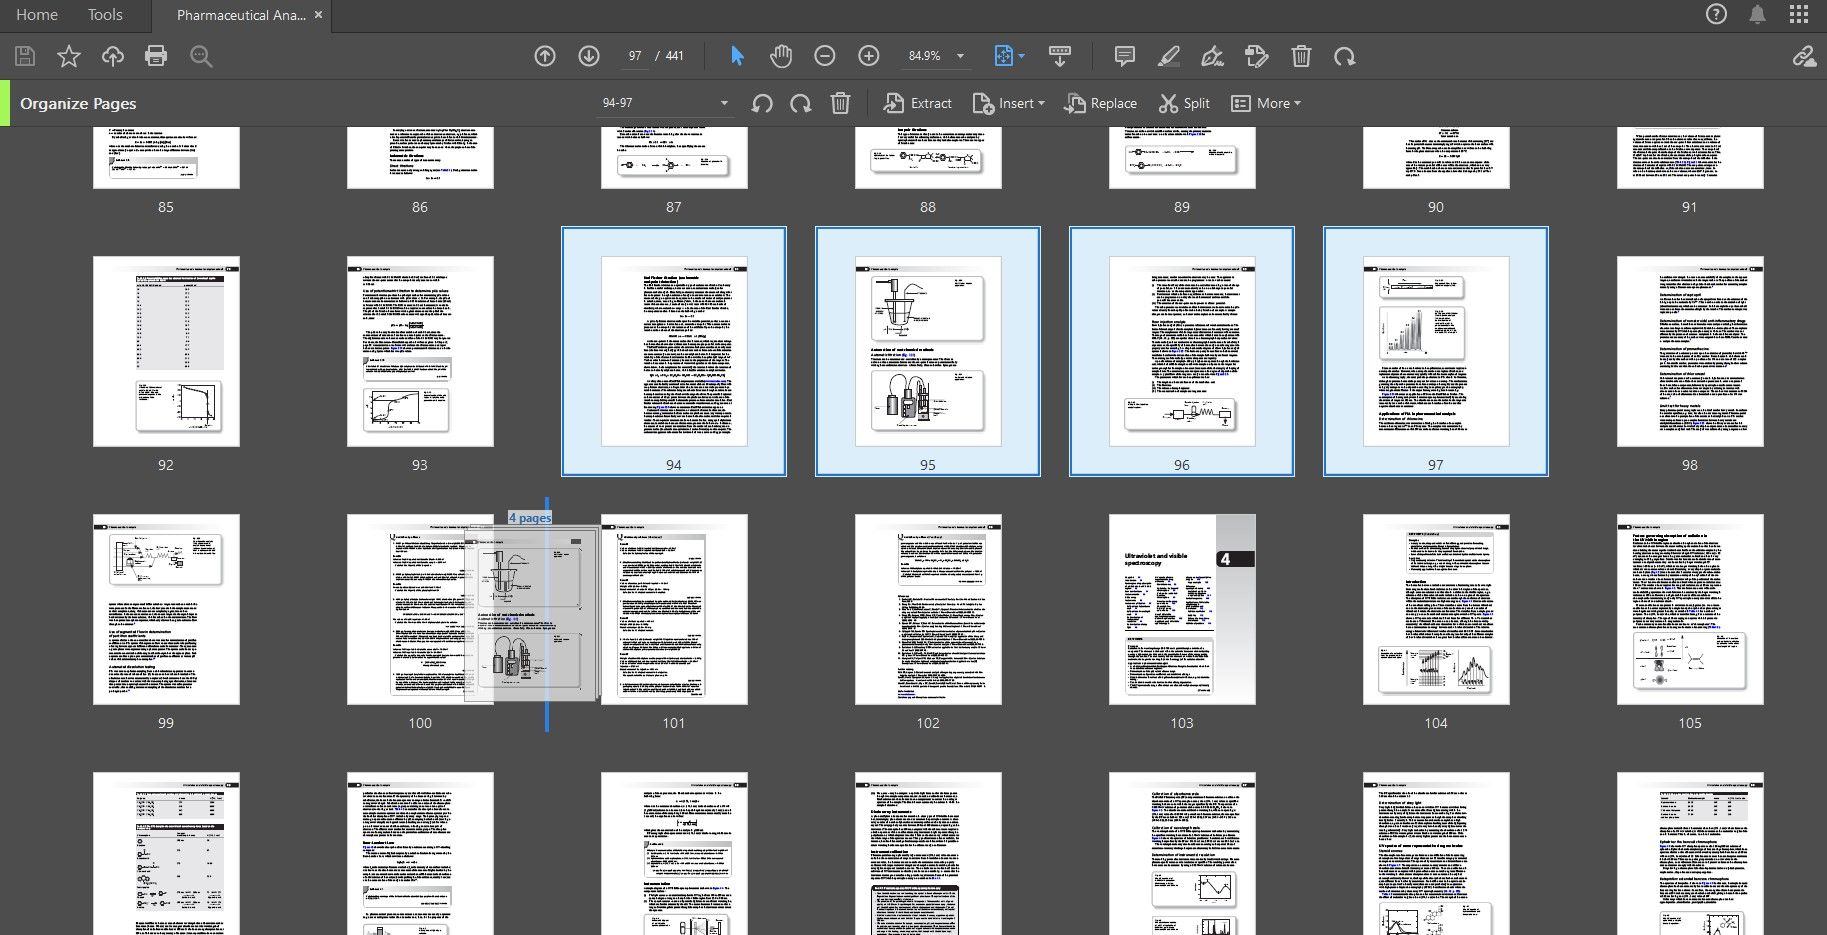Go to the previous page

coord(545,56)
